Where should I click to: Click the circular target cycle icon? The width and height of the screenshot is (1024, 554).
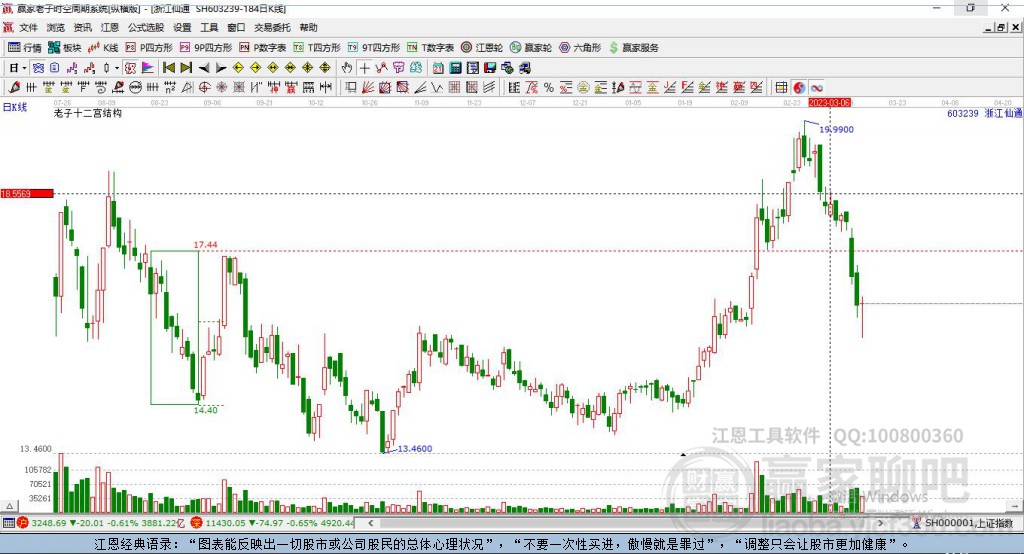click(x=204, y=88)
